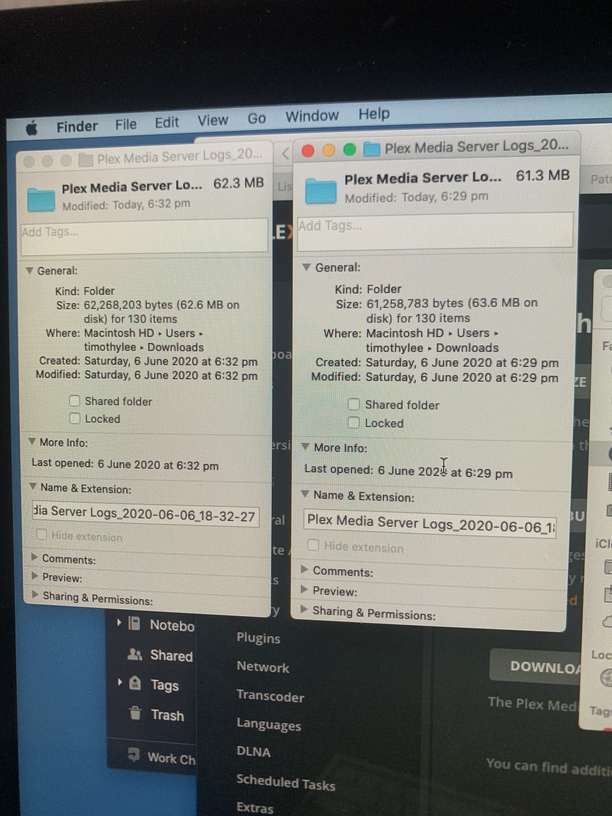Open Scheduled Tasks in Plex settings
612x816 pixels.
point(286,783)
